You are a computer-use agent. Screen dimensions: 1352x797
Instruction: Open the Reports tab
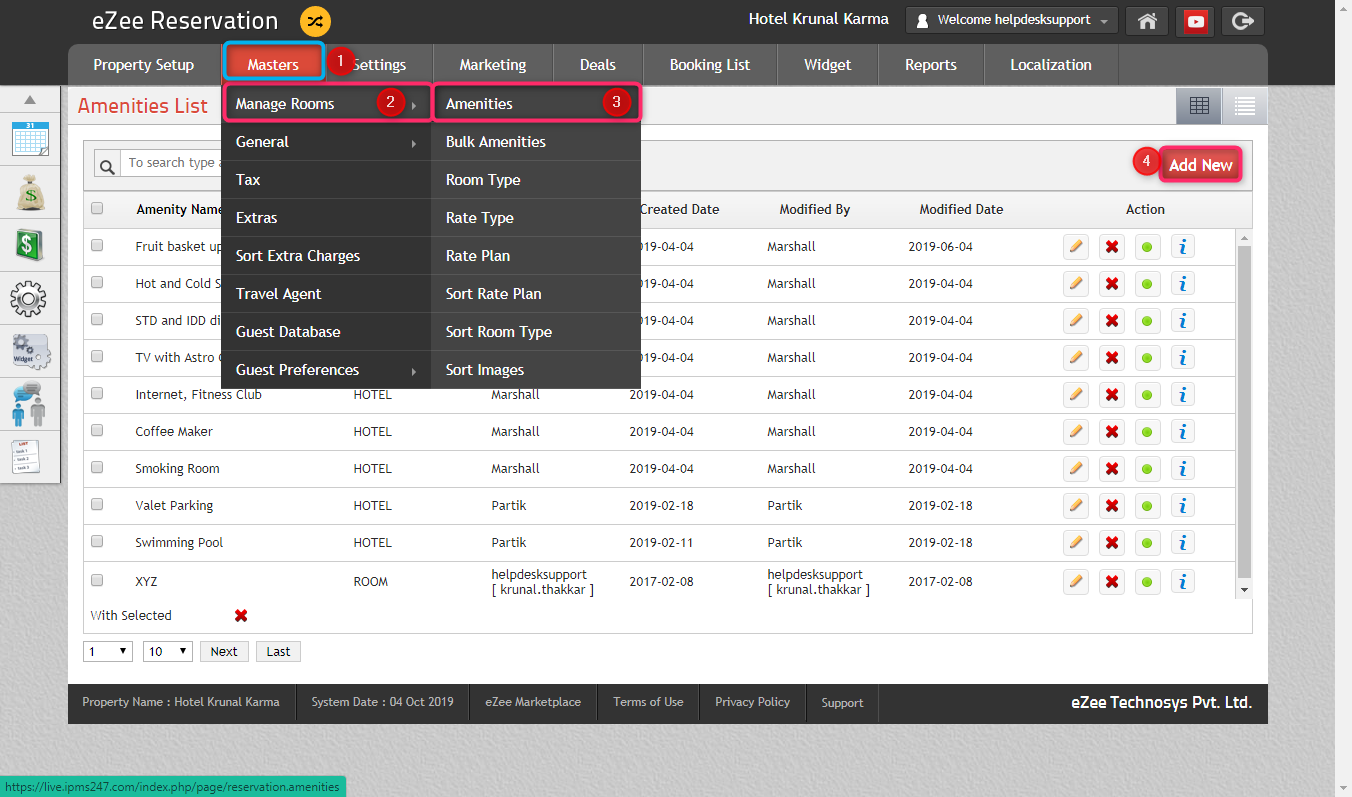pyautogui.click(x=931, y=64)
